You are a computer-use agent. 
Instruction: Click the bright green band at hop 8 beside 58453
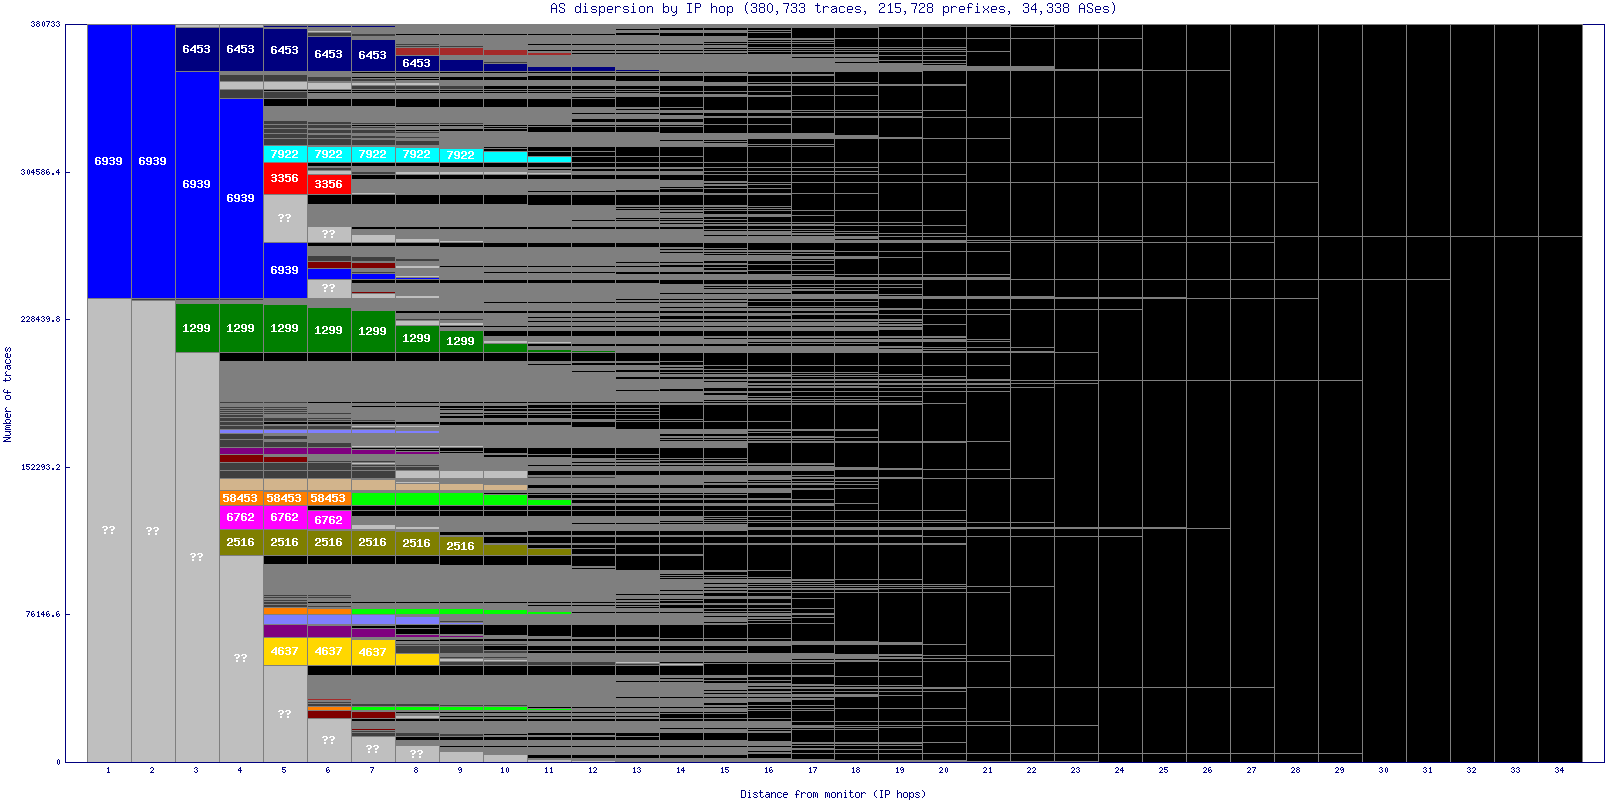point(417,499)
